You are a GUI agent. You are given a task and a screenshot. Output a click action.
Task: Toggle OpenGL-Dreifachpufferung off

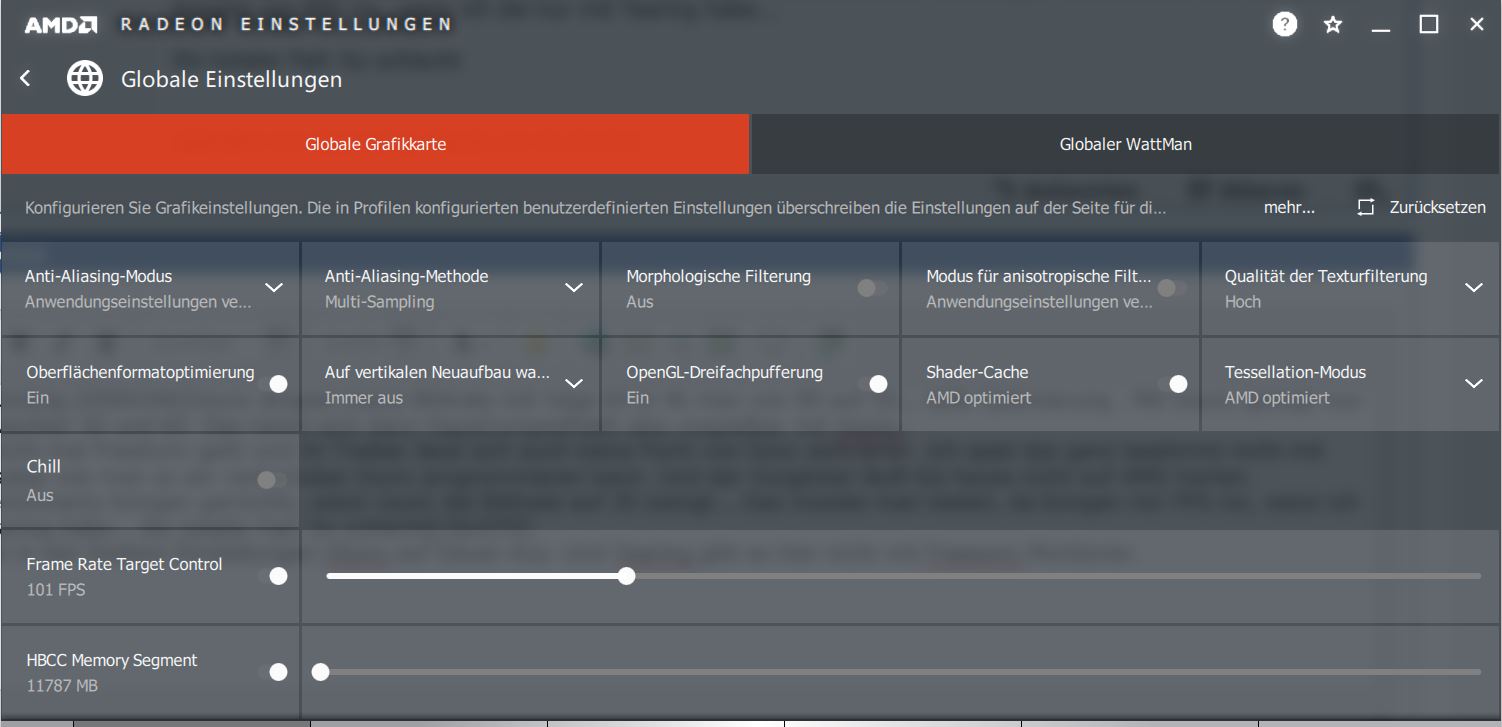872,384
